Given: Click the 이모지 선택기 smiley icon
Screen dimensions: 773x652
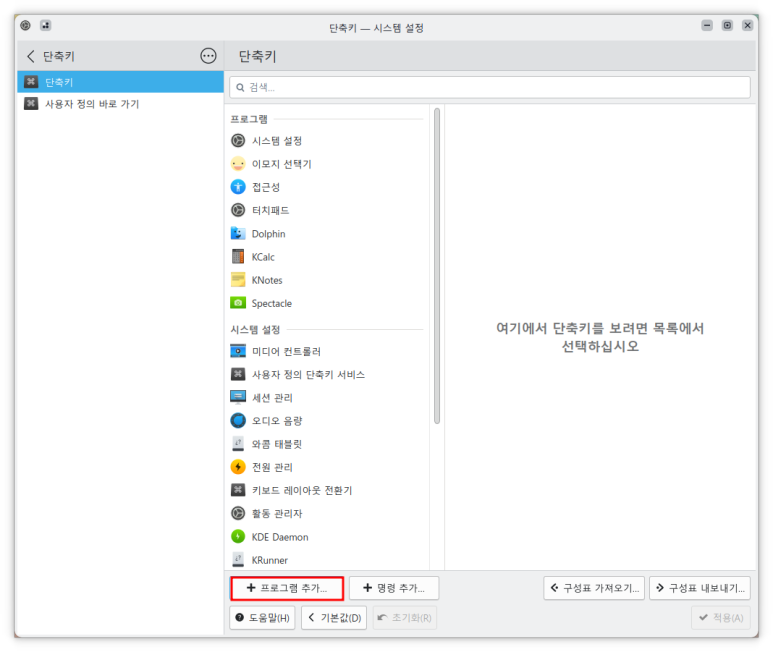Looking at the screenshot, I should pyautogui.click(x=238, y=164).
